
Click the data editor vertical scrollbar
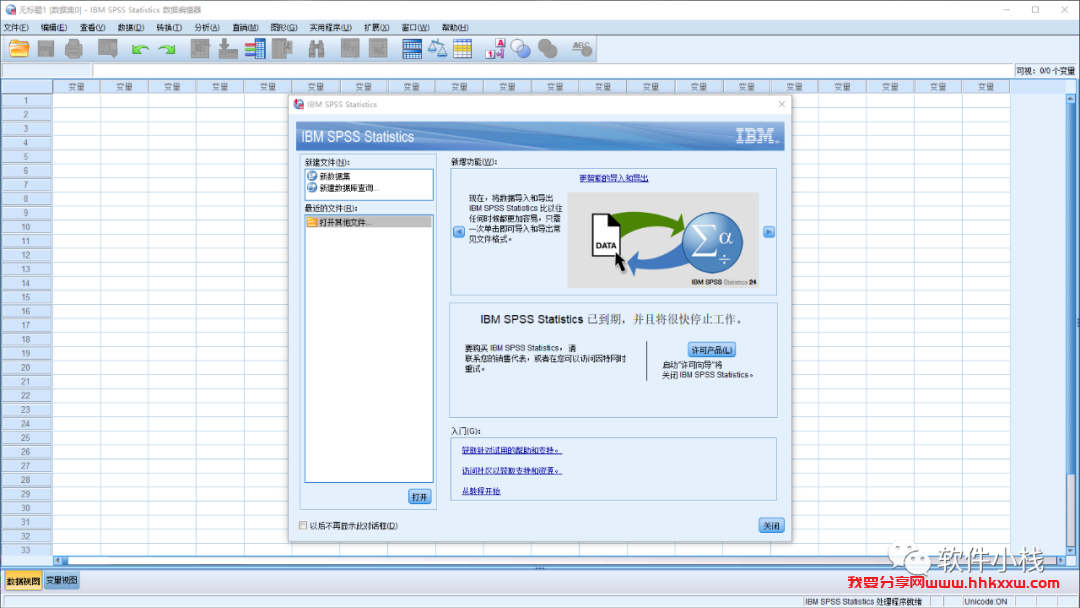click(1070, 324)
